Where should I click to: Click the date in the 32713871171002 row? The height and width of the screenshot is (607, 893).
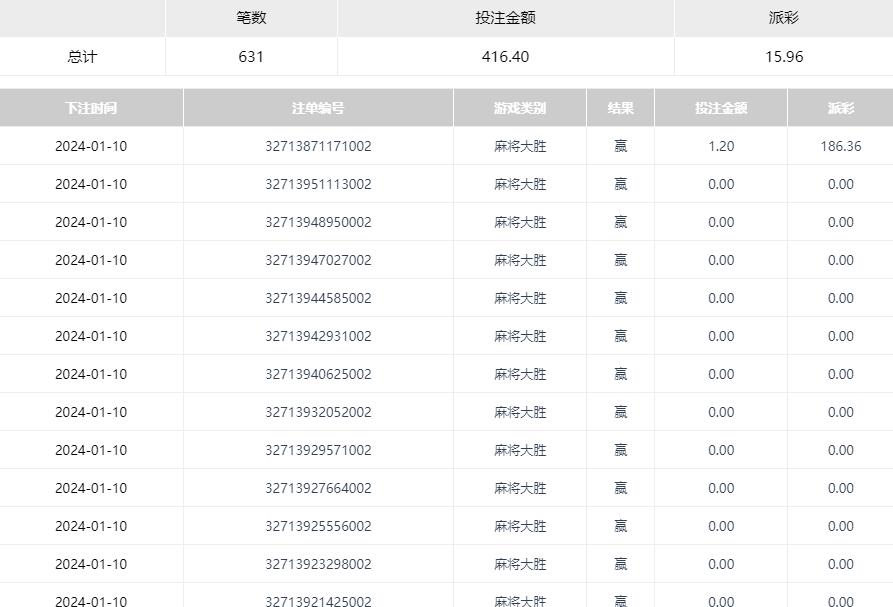coord(91,146)
